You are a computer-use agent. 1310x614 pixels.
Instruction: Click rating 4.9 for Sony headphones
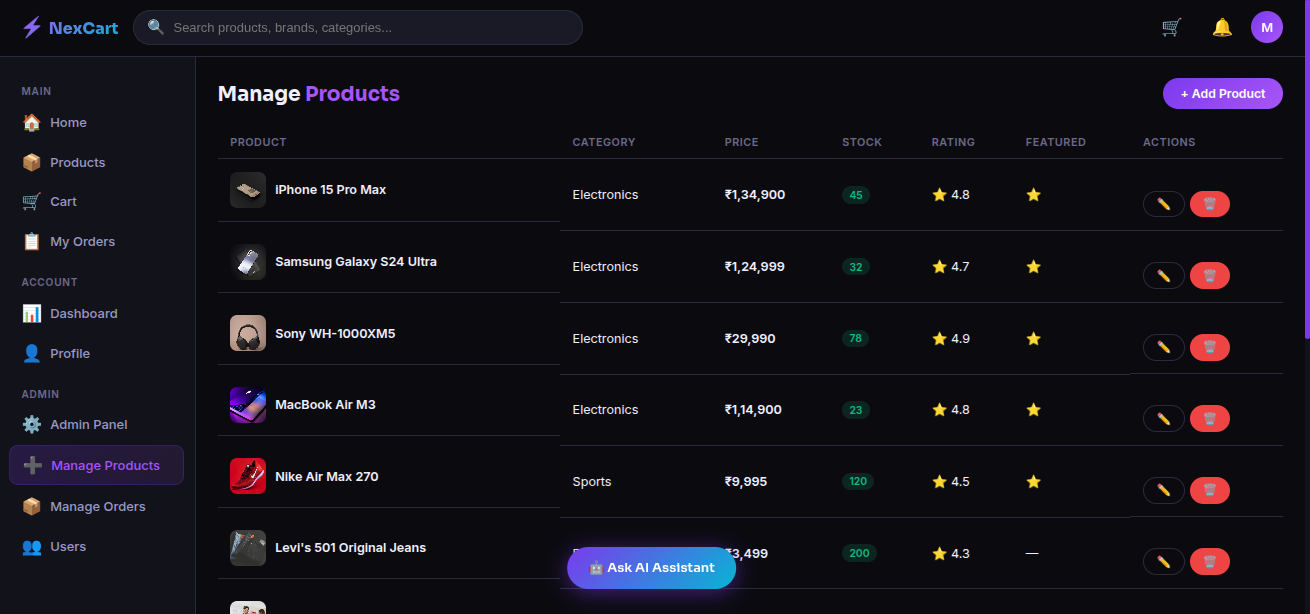pyautogui.click(x=951, y=339)
